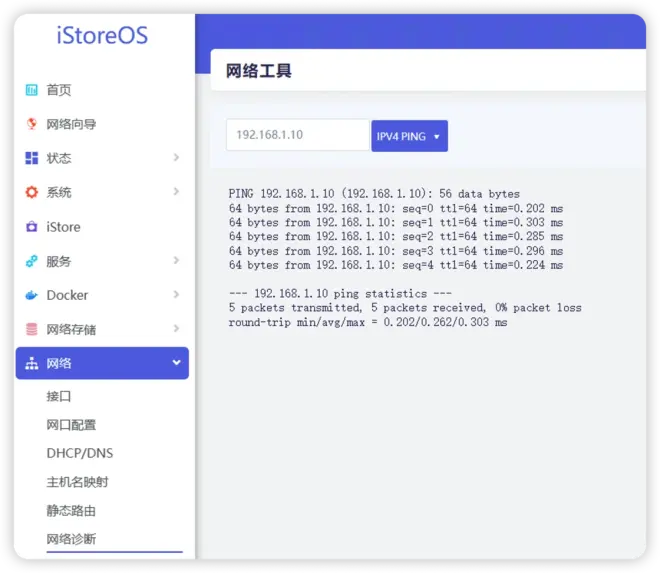Screen dimensions: 660x573
Task: Click the 'PING 192.168.1.10' header line
Action: tap(374, 194)
